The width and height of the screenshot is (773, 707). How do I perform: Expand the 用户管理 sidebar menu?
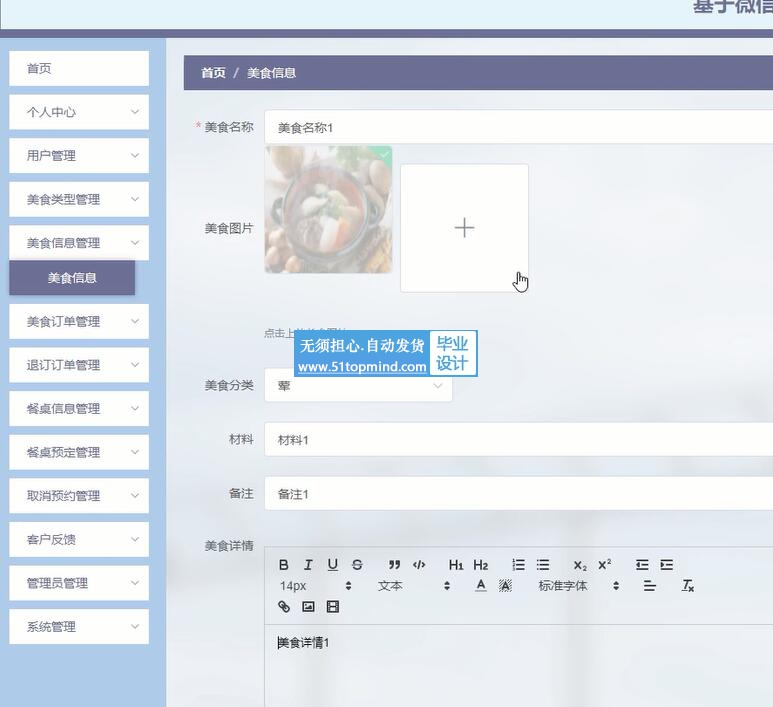coord(79,156)
